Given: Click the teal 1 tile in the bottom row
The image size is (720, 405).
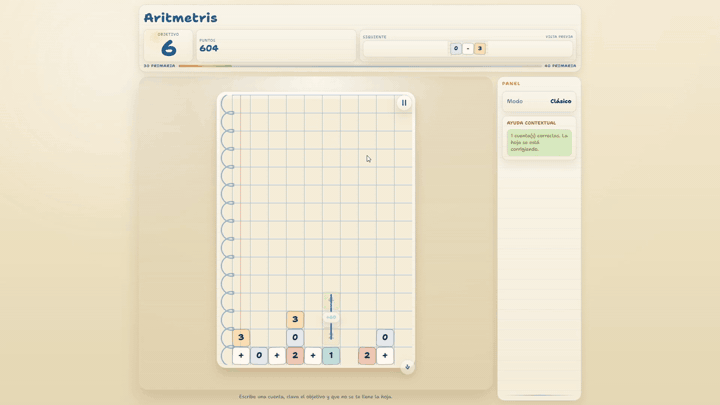Looking at the screenshot, I should click(331, 355).
